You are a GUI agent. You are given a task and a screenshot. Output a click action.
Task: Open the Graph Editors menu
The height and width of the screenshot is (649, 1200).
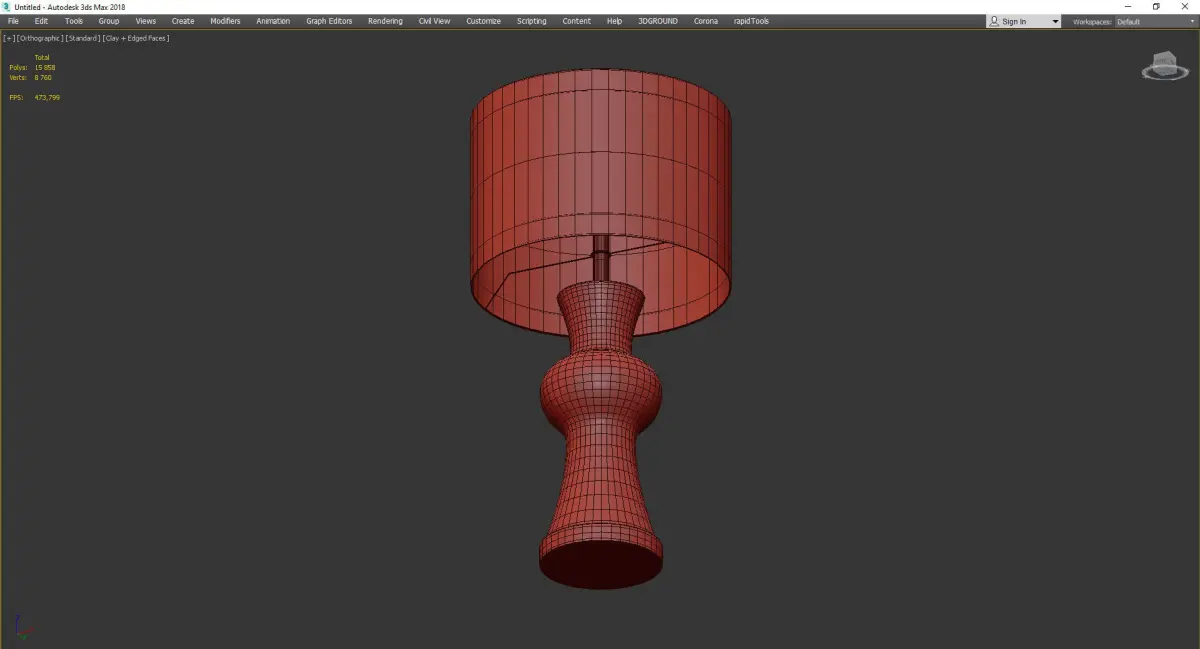click(x=329, y=21)
